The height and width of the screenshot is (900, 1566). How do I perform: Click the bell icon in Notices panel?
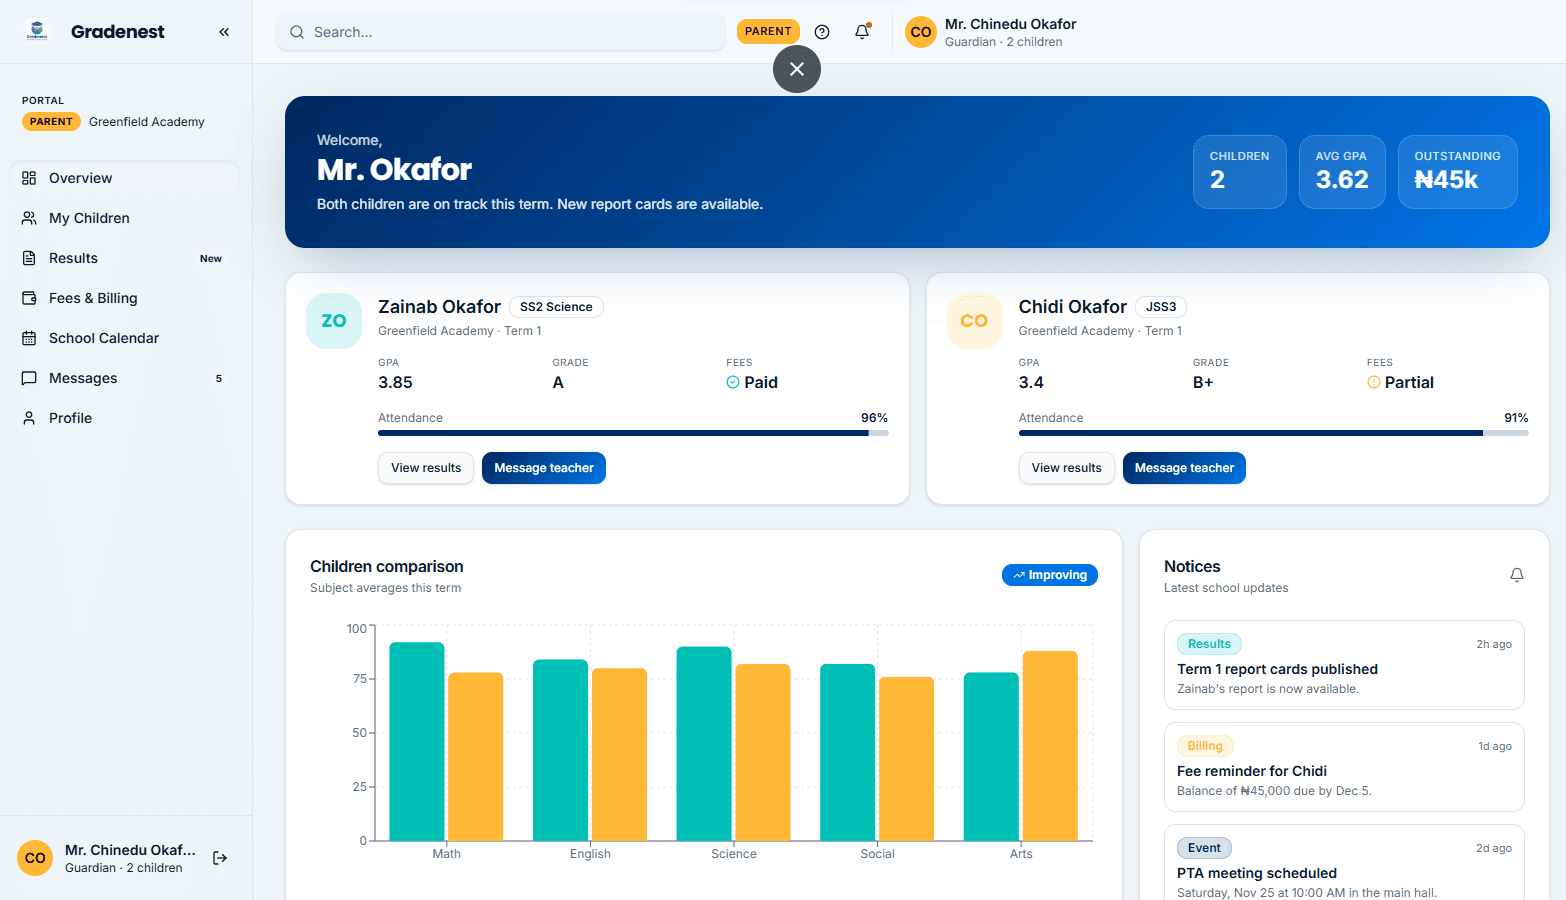1517,575
